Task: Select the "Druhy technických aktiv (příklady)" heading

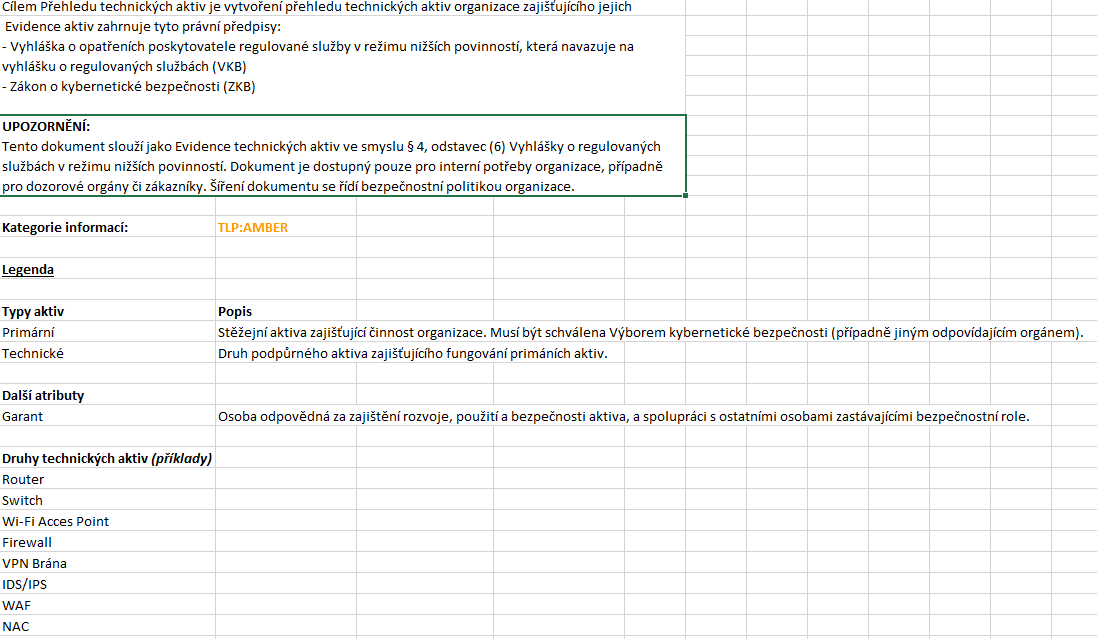Action: coord(107,459)
